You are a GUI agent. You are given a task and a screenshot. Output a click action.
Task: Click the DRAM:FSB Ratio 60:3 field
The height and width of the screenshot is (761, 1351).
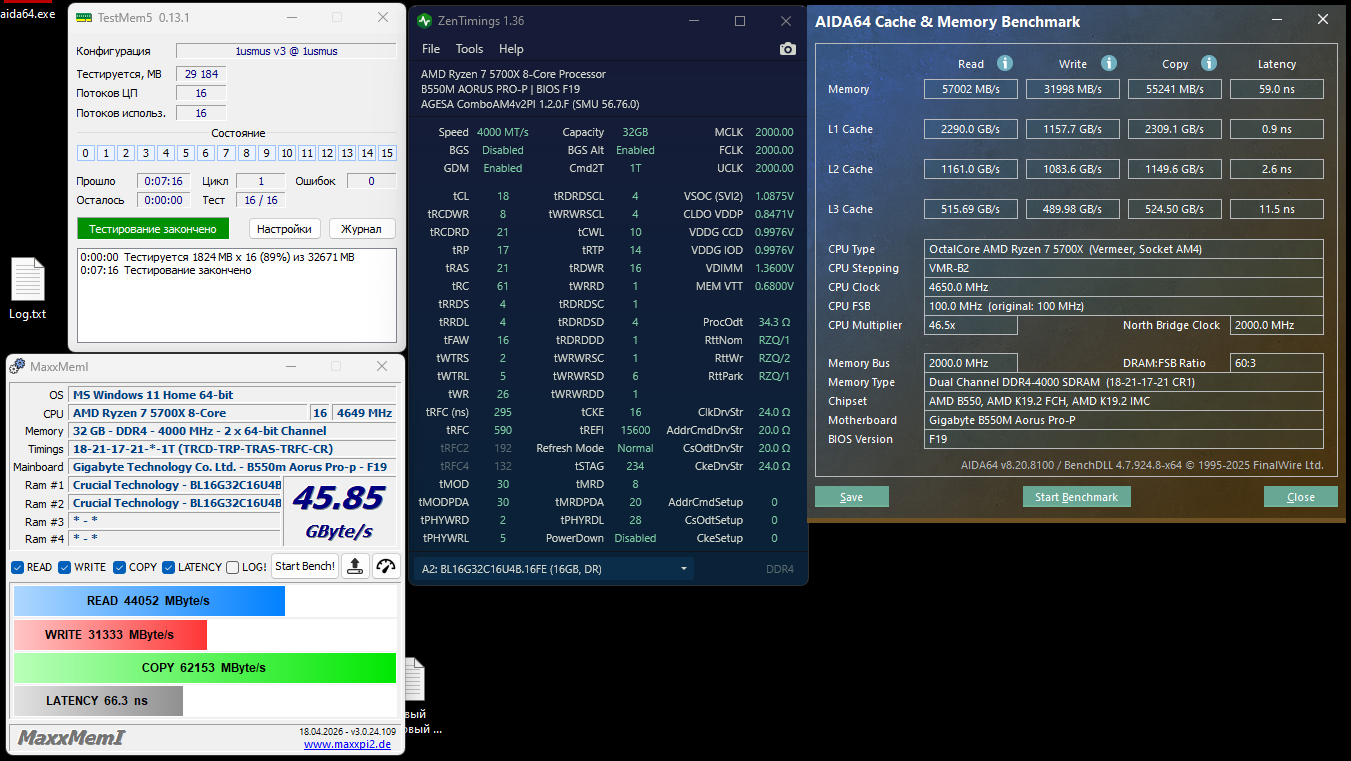(x=1277, y=363)
